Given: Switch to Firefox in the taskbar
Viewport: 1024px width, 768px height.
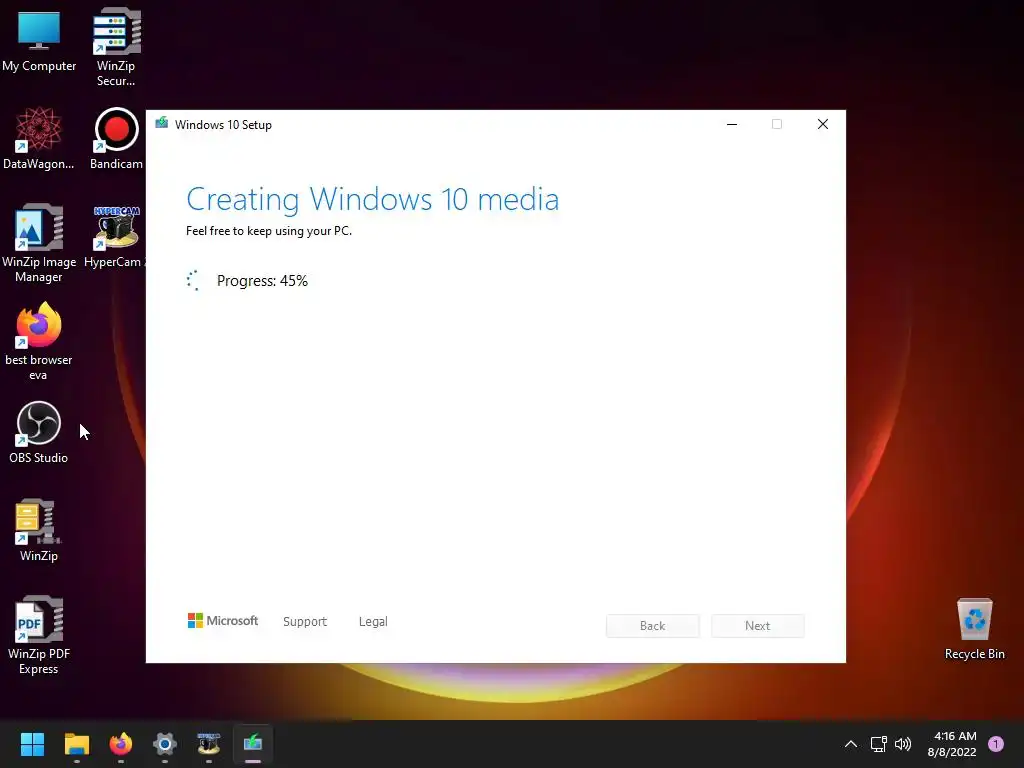Looking at the screenshot, I should click(x=121, y=744).
